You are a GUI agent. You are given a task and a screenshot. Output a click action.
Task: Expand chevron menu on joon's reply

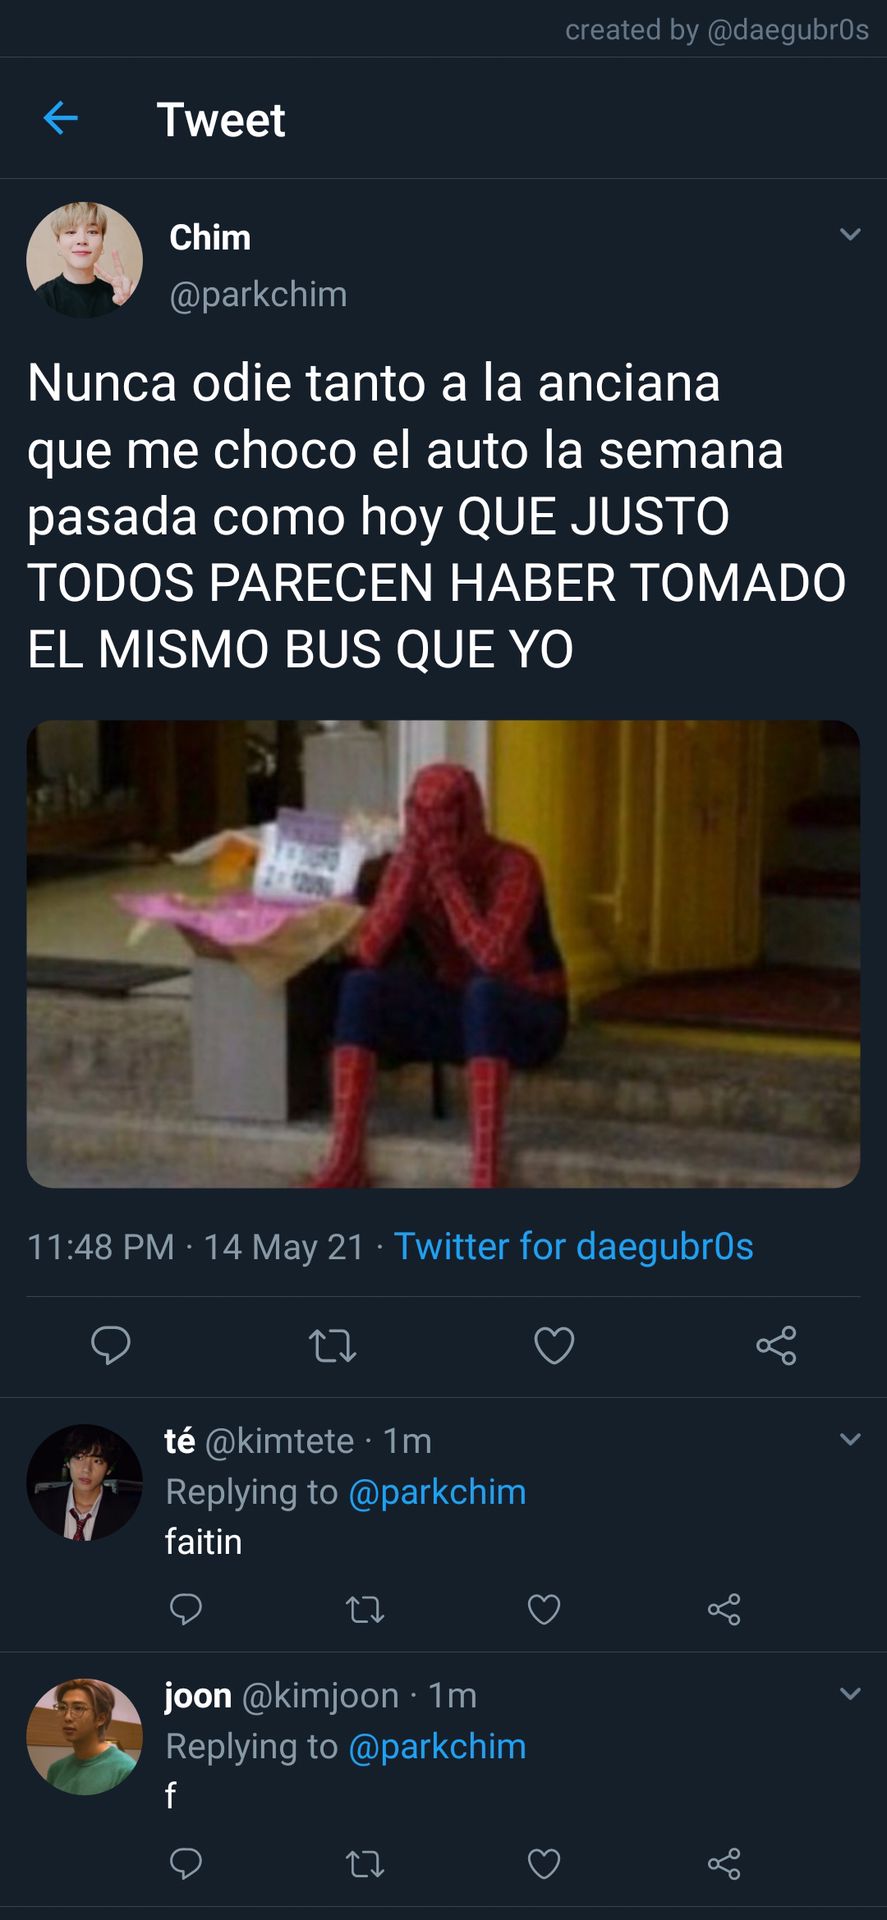[850, 1693]
